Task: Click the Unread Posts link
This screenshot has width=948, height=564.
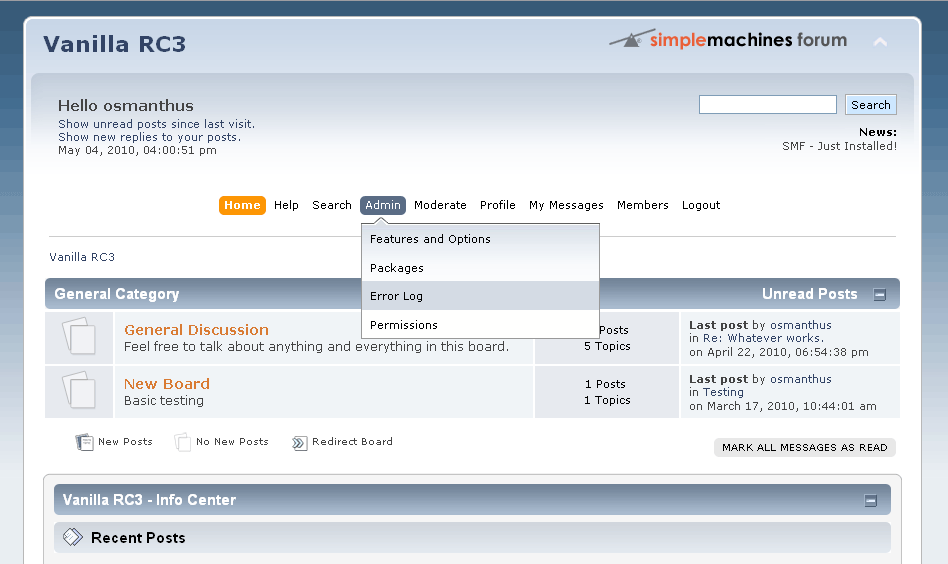Action: pos(810,294)
